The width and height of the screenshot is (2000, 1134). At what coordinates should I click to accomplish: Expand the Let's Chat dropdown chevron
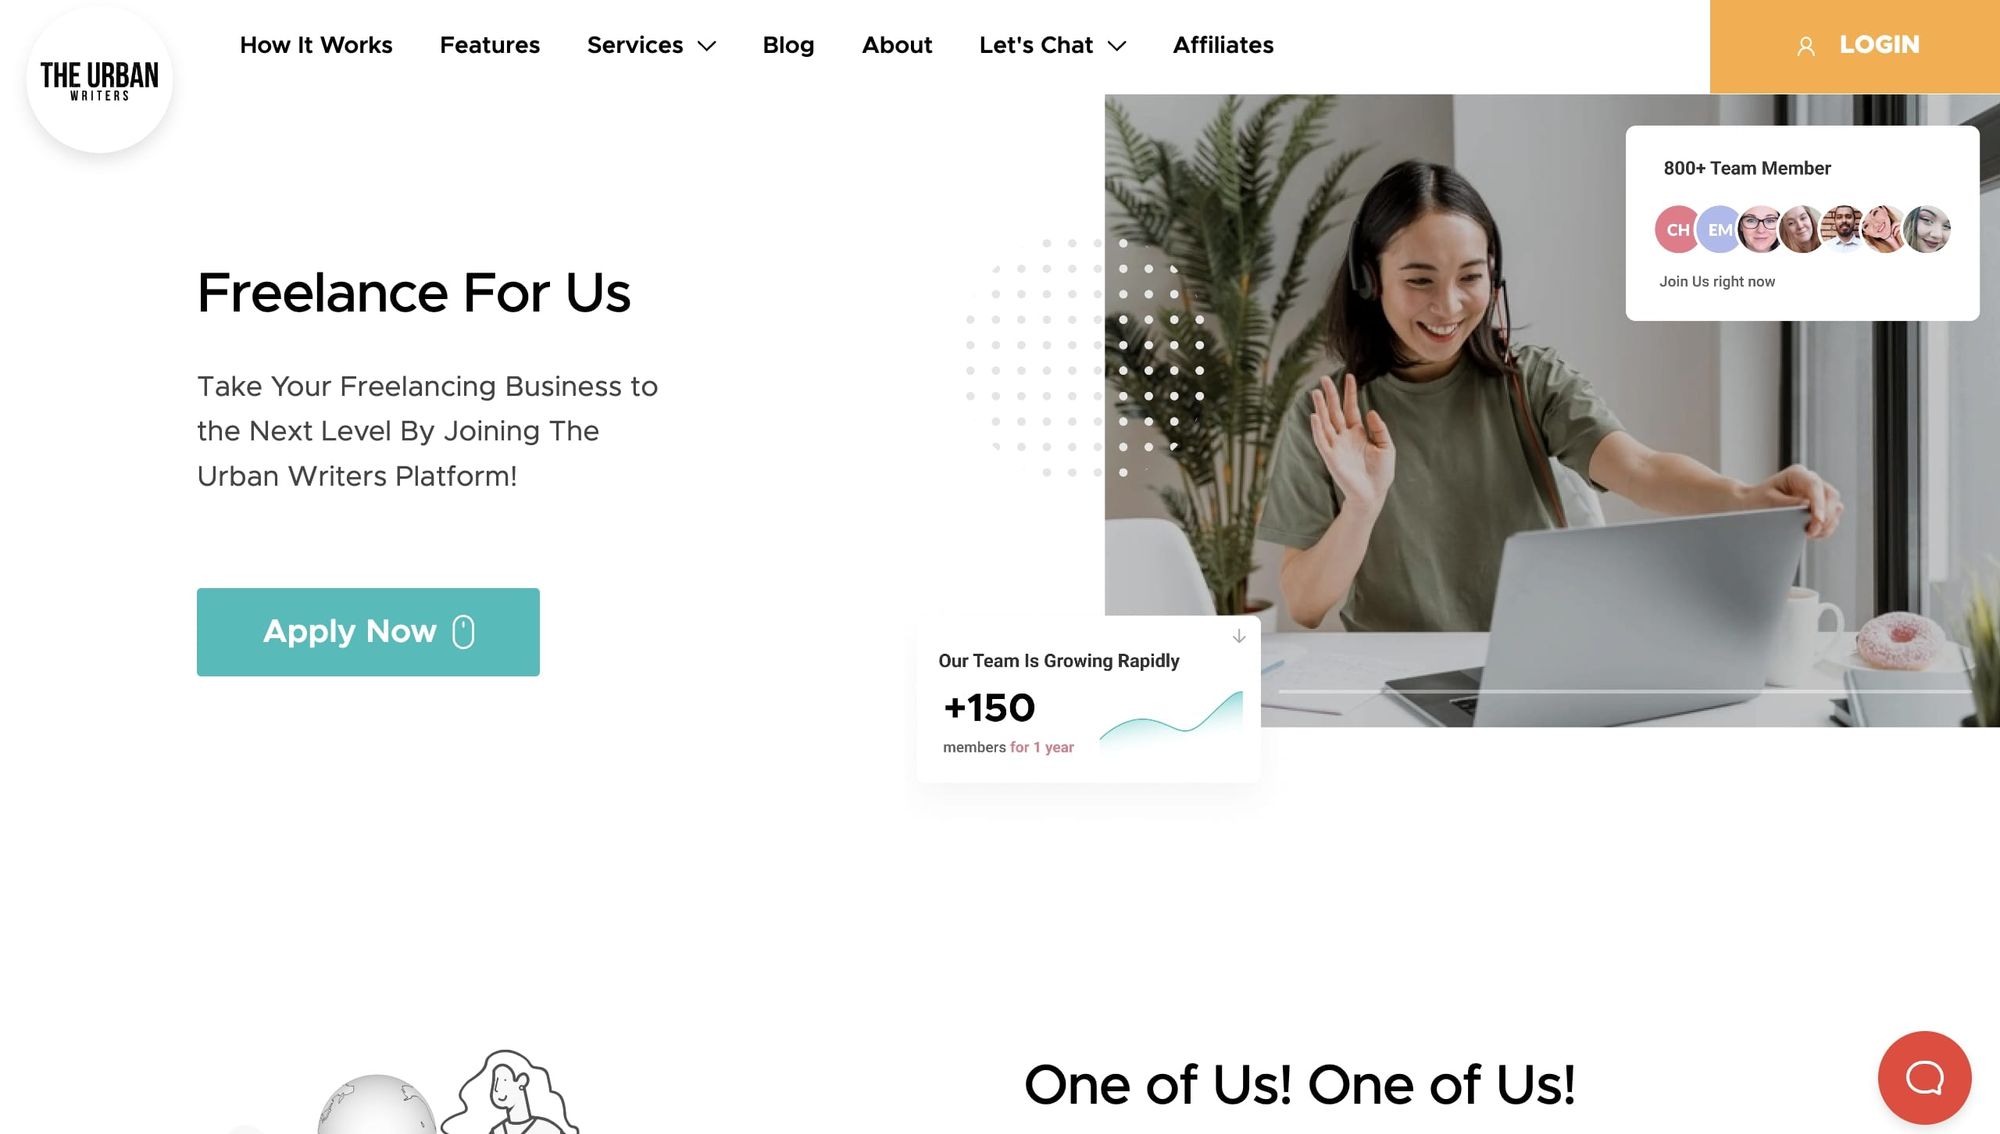(x=1117, y=46)
